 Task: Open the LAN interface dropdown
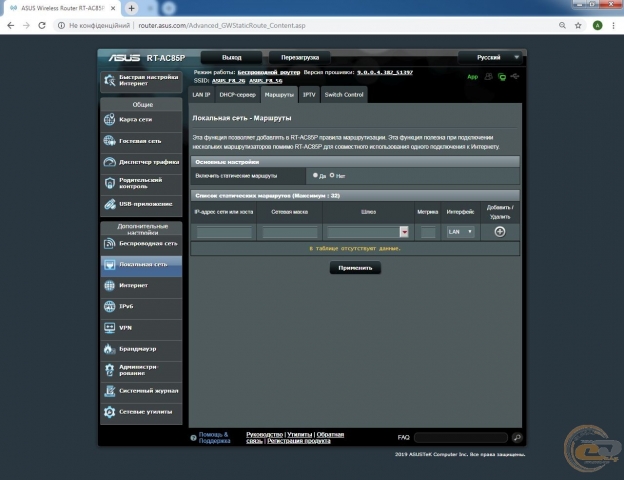(460, 232)
